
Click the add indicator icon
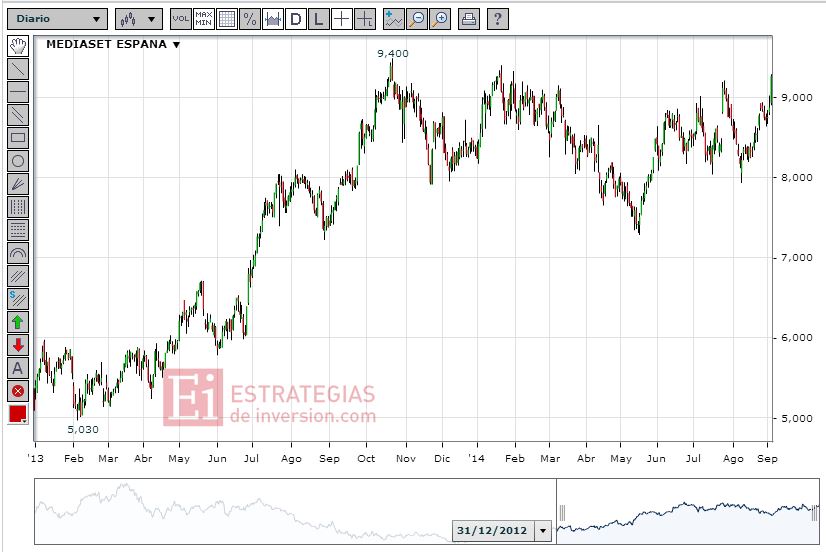pos(394,19)
